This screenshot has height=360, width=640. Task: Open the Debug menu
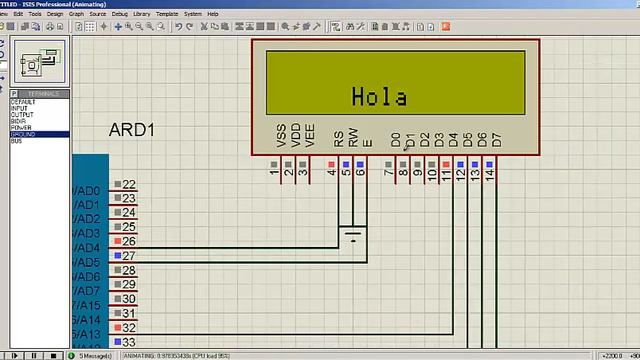(120, 14)
